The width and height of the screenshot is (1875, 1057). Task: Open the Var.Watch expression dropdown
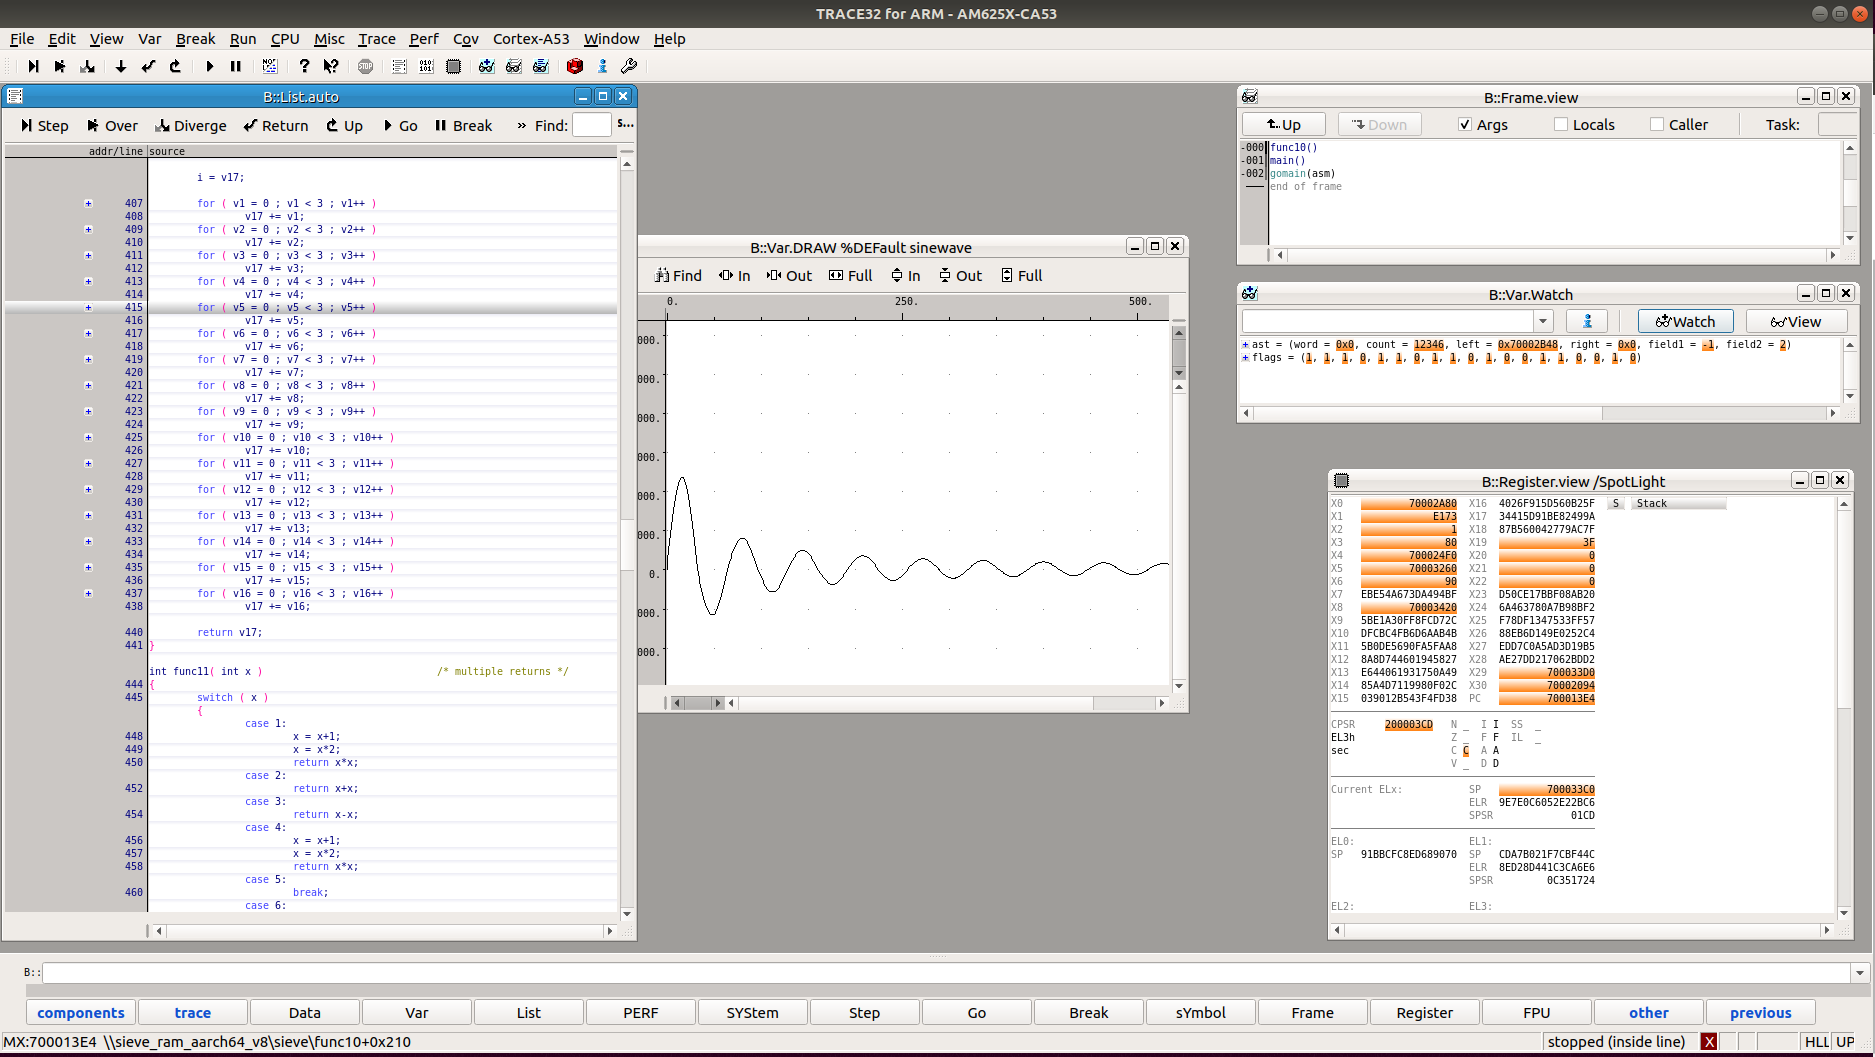1543,321
